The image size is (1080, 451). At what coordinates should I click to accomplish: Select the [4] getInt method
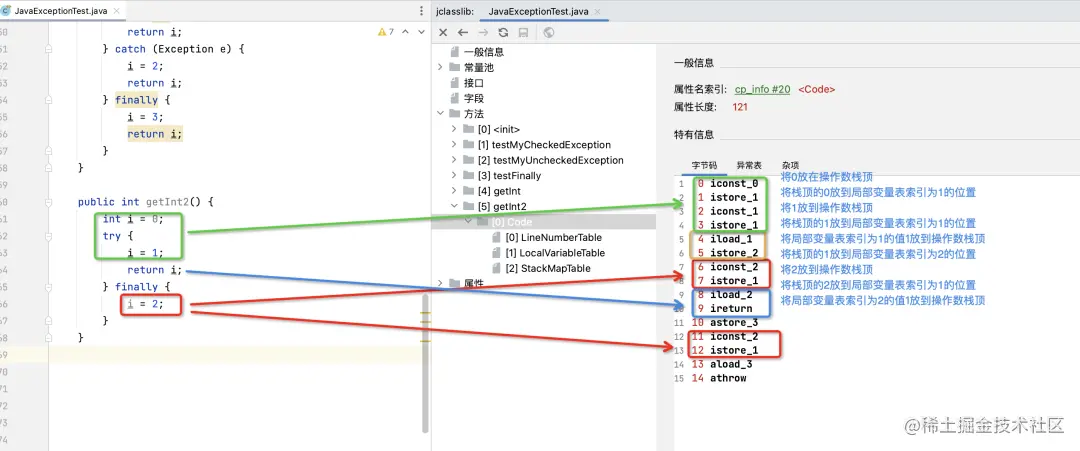[x=499, y=191]
